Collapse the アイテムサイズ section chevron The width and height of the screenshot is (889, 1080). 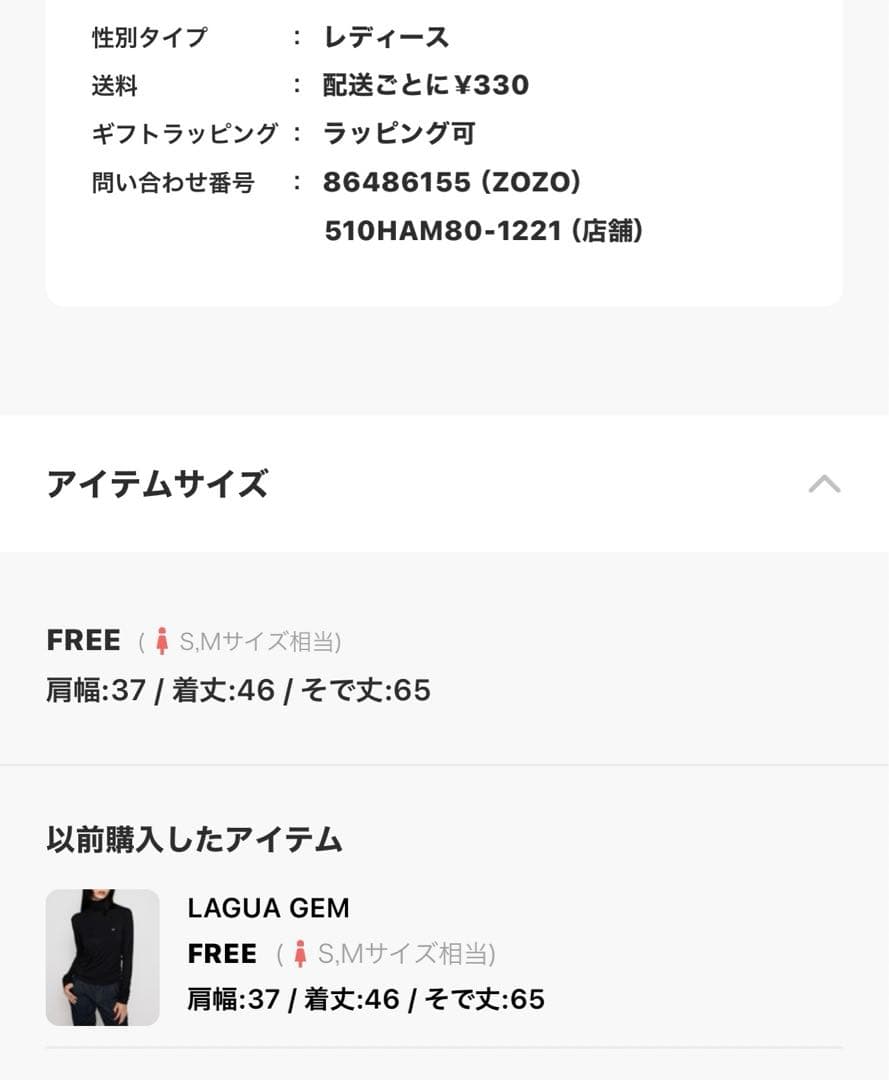point(824,485)
